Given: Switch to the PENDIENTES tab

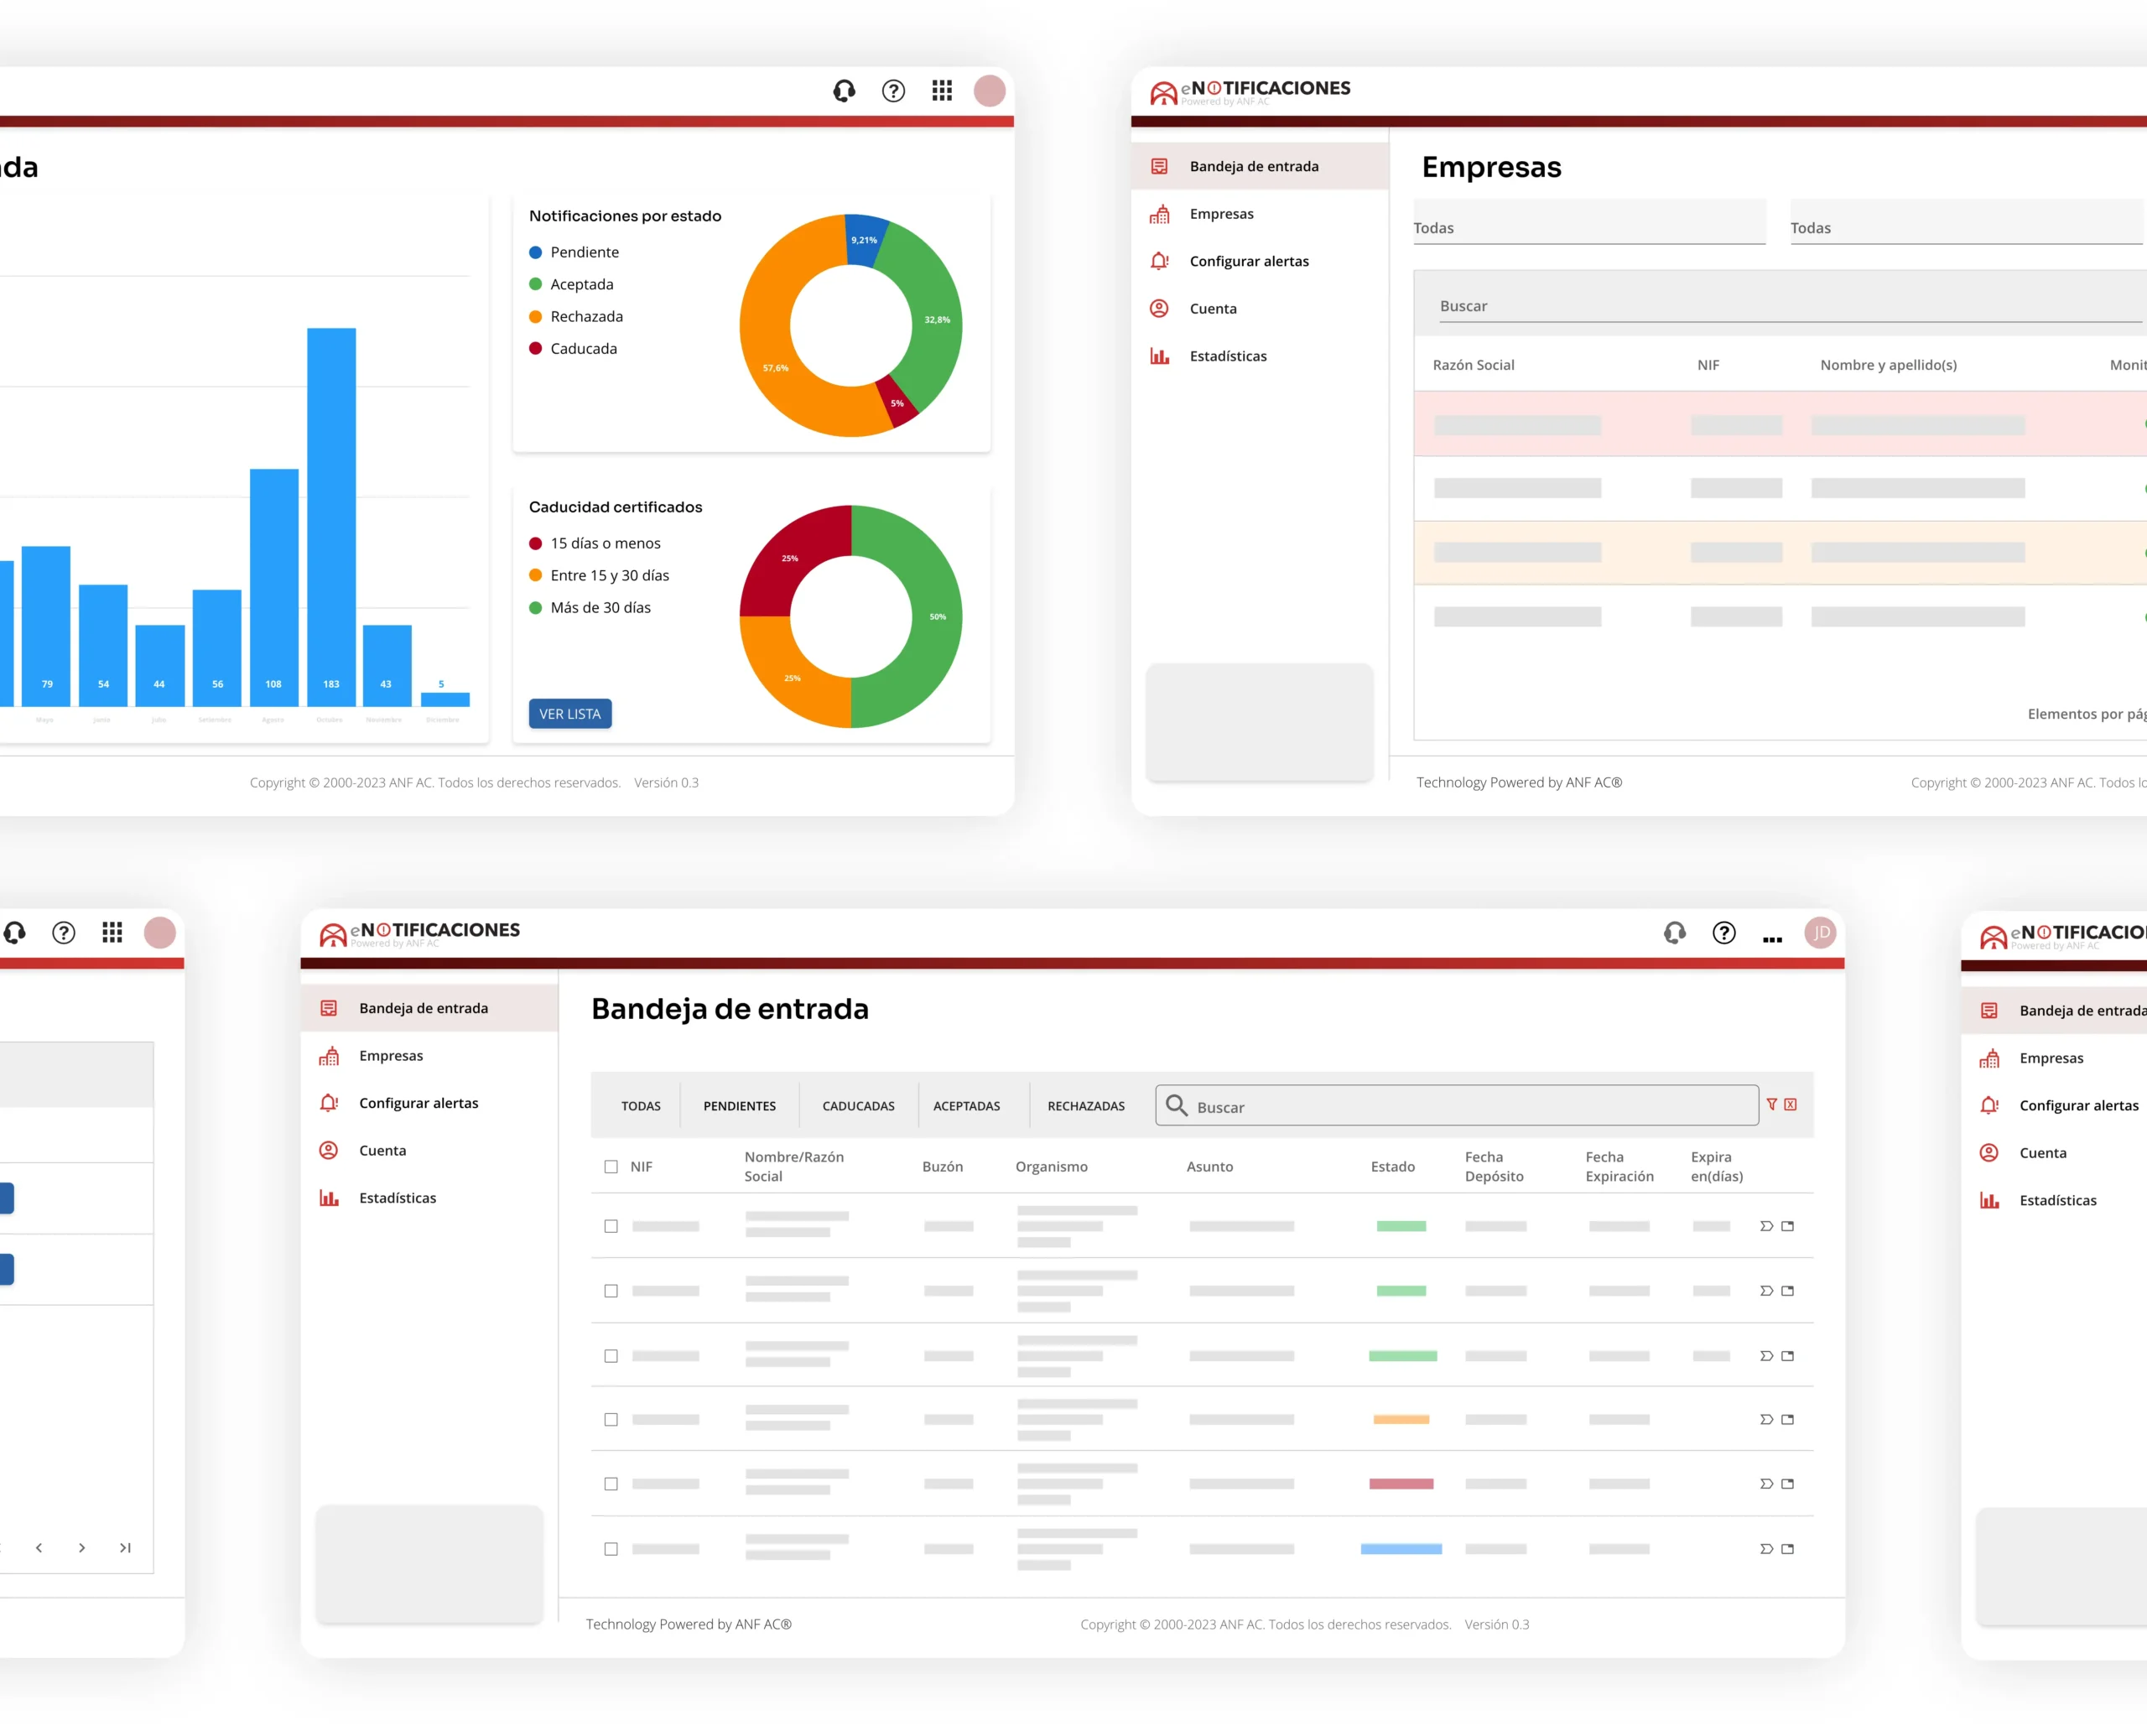Looking at the screenshot, I should (x=739, y=1106).
